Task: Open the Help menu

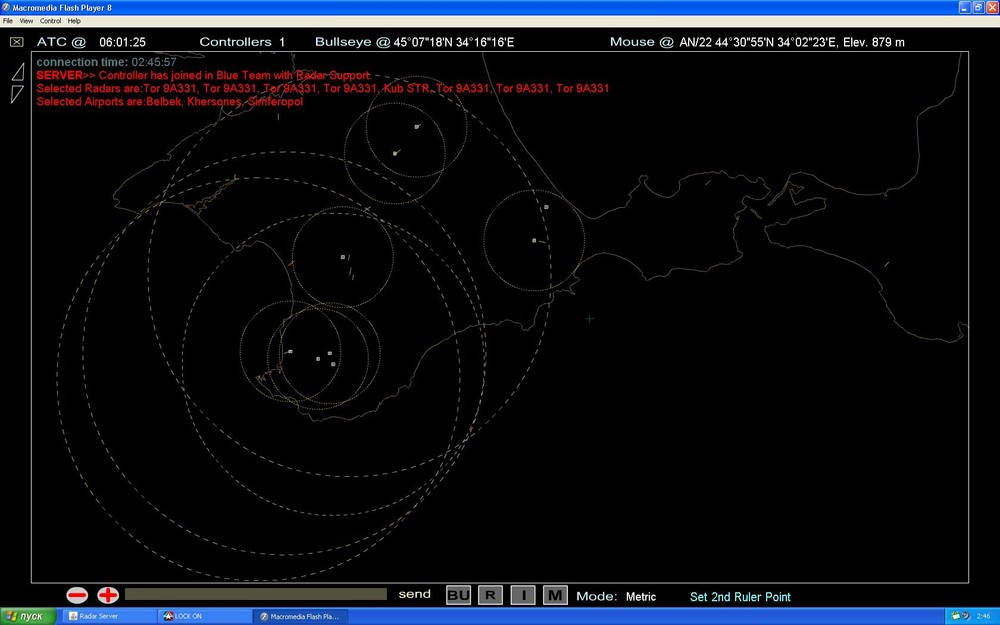Action: click(74, 21)
